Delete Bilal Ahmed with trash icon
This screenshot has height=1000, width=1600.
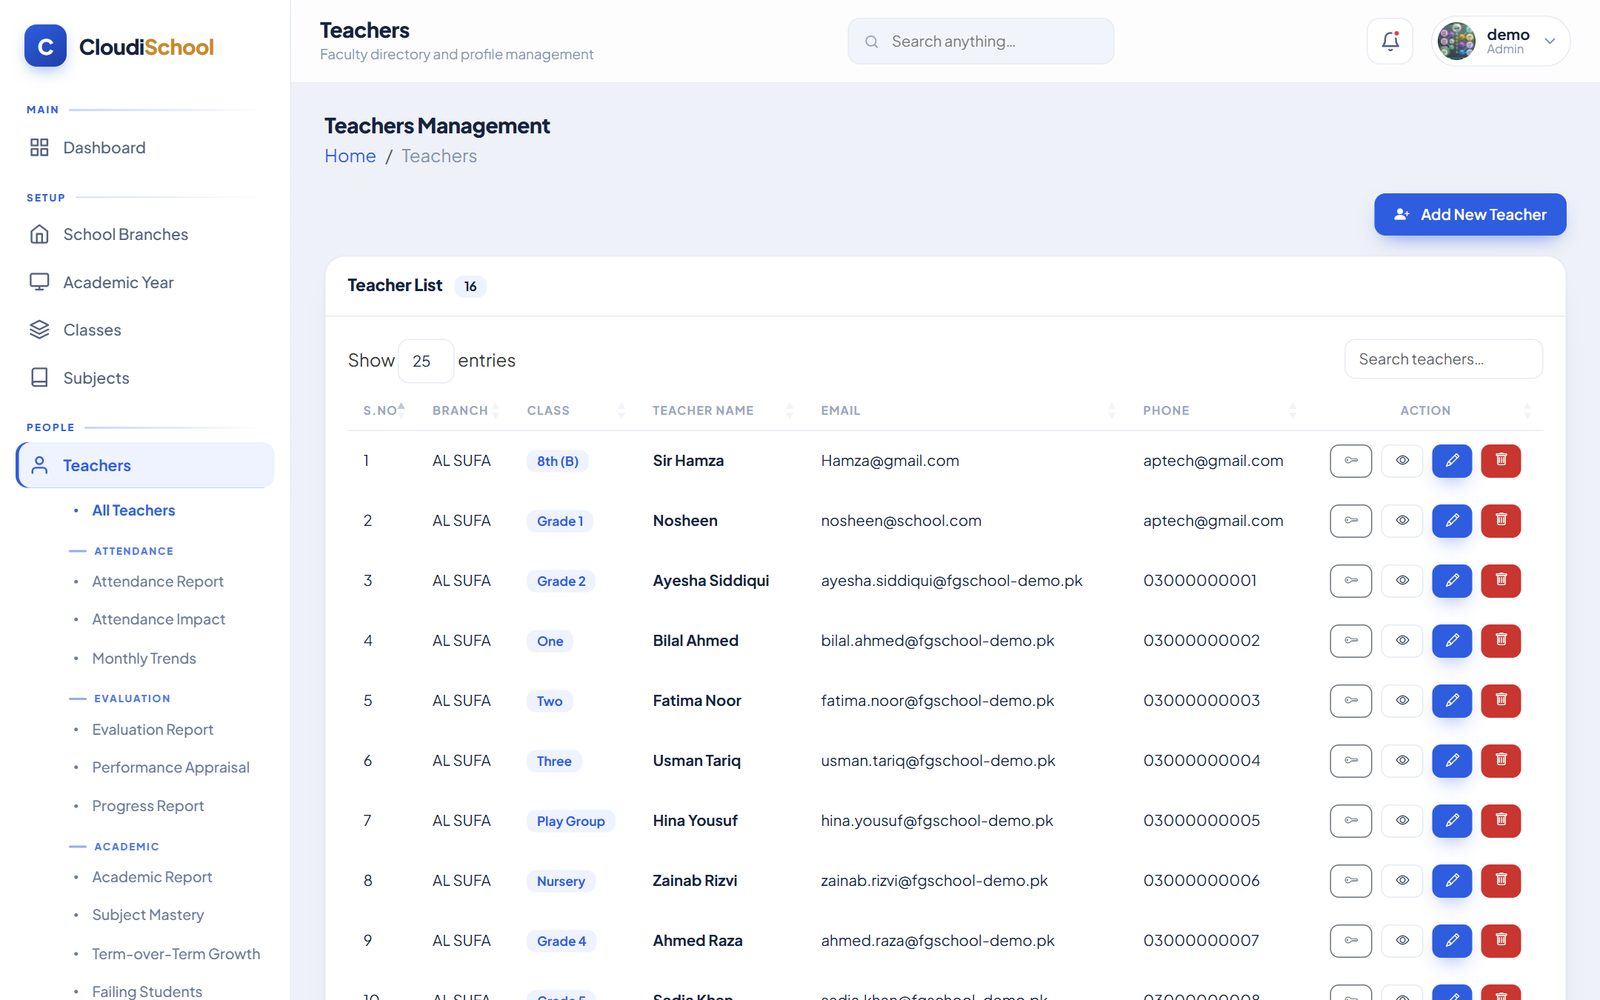coord(1501,641)
